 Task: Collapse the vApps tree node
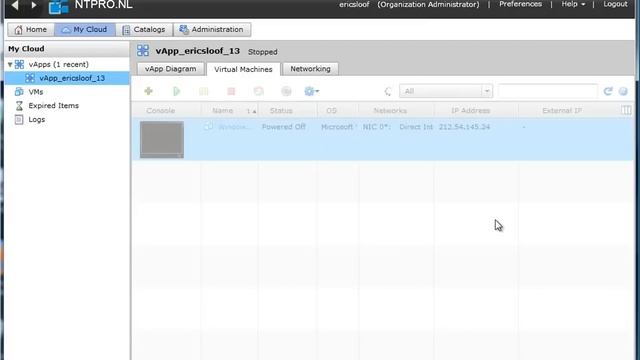10,64
